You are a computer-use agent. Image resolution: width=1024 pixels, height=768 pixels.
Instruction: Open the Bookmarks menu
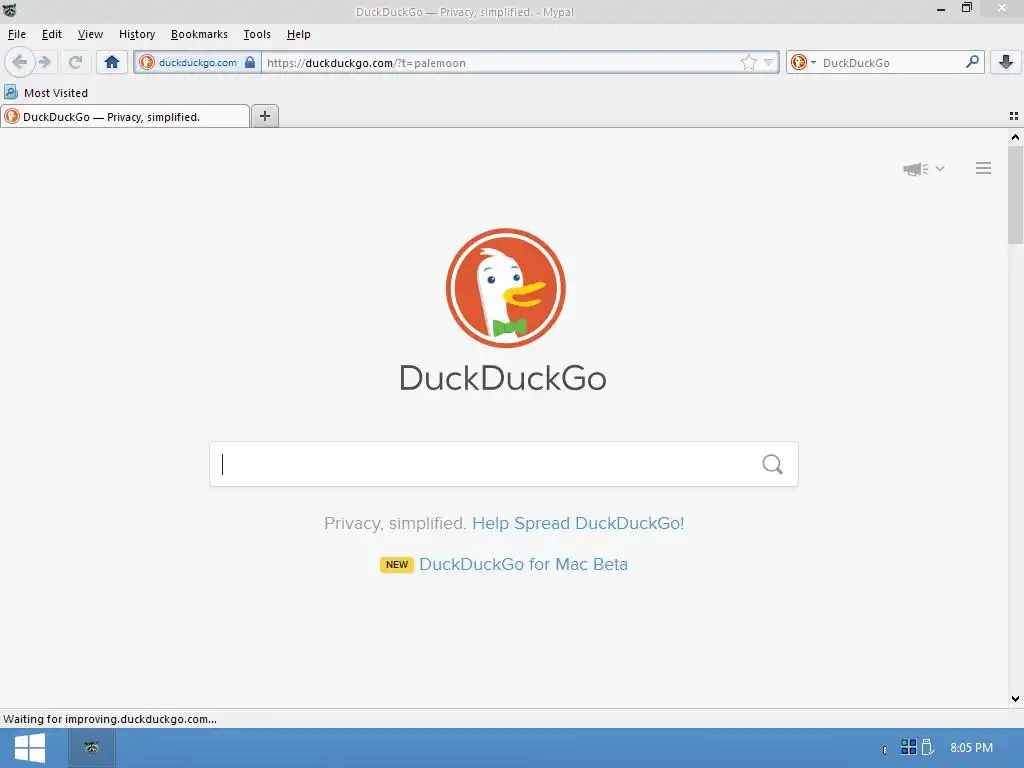tap(199, 34)
